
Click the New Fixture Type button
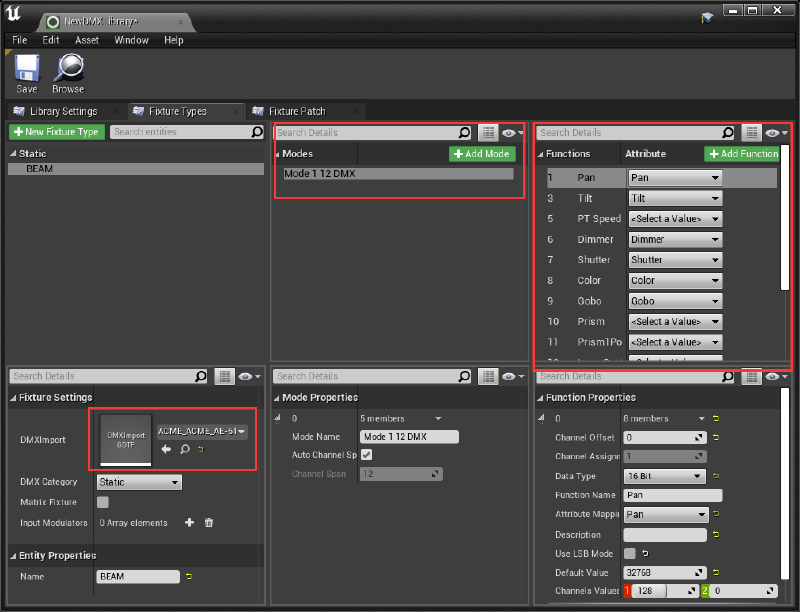[x=56, y=132]
